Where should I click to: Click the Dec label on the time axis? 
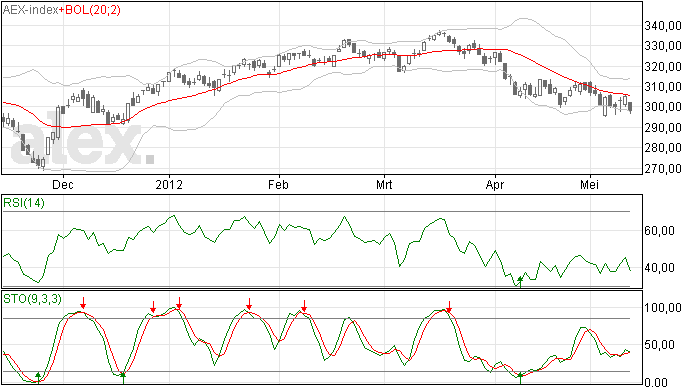62,184
